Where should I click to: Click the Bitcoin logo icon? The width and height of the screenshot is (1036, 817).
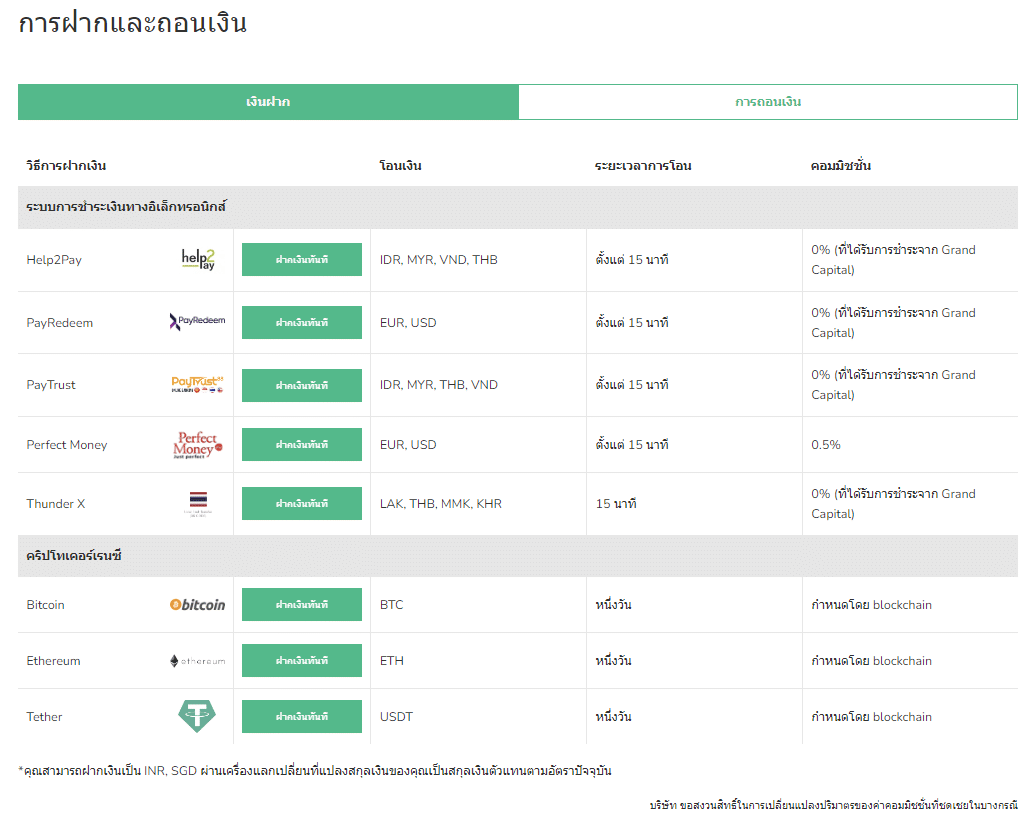[197, 605]
